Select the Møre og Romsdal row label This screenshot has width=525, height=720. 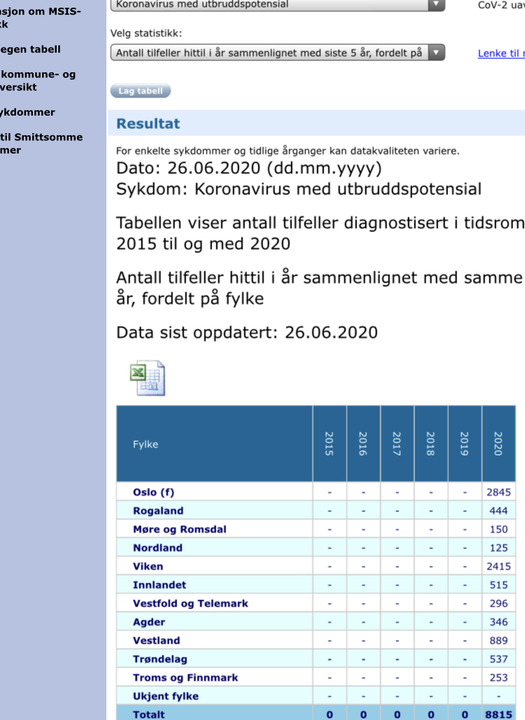[x=180, y=529]
